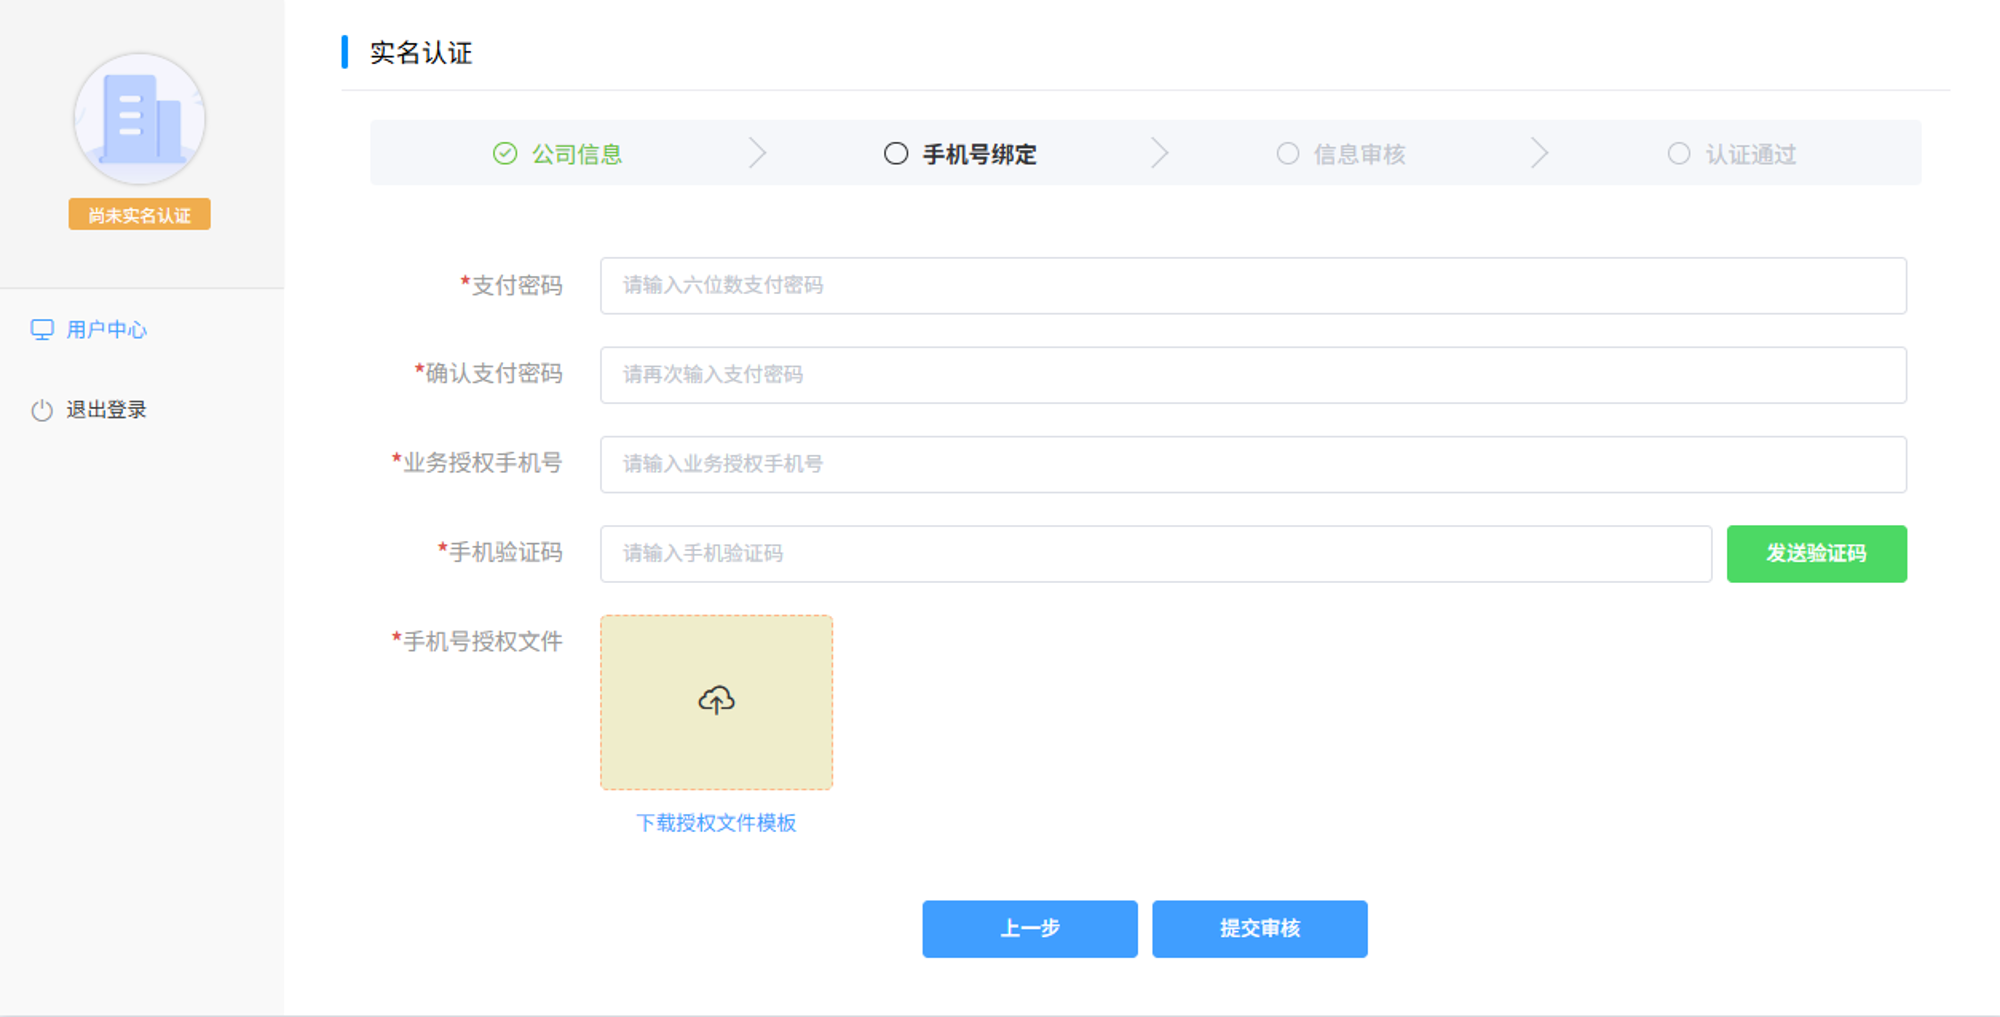Click the circle icon for 手机号绑定 step
The image size is (2000, 1017).
pos(896,154)
